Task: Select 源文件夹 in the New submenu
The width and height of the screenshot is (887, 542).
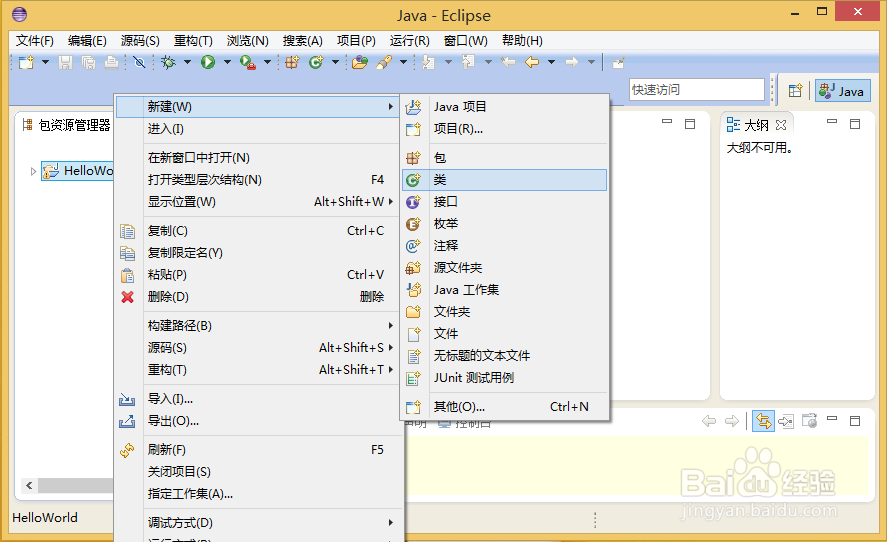Action: (x=505, y=268)
